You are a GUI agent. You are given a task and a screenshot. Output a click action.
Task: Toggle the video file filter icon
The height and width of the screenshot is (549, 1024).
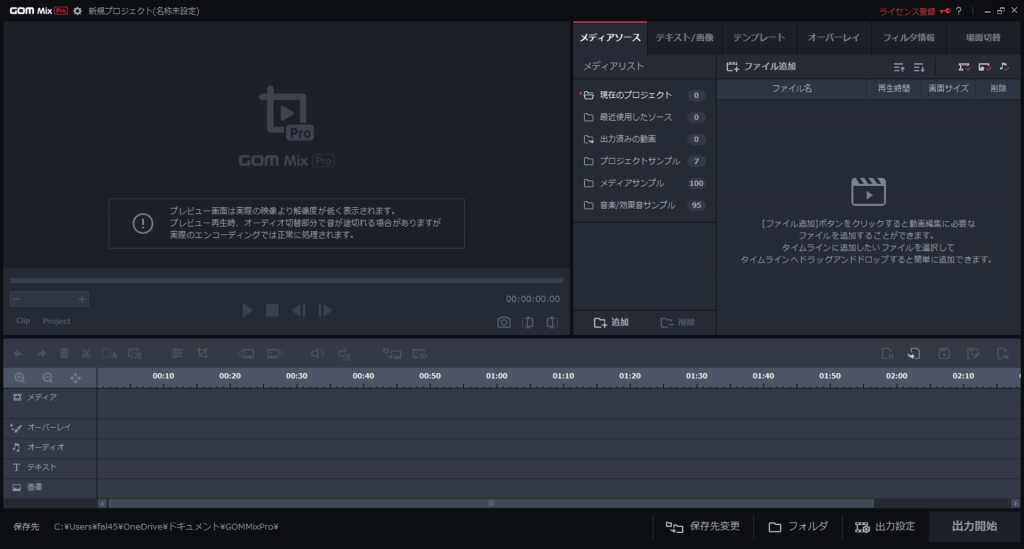[964, 67]
